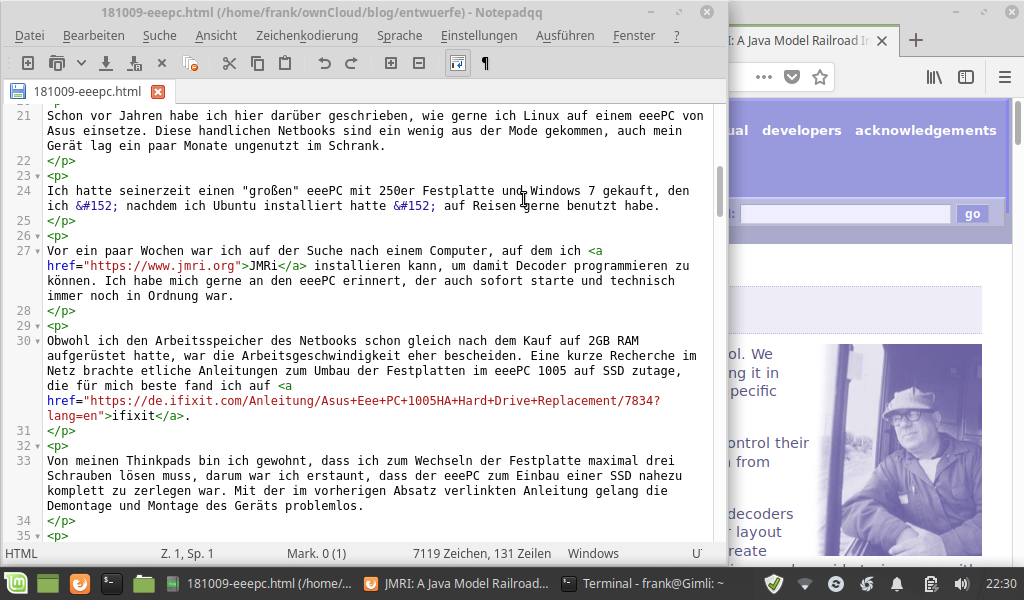Open the Firefox hamburger menu
This screenshot has height=600, width=1024.
pos(1005,77)
